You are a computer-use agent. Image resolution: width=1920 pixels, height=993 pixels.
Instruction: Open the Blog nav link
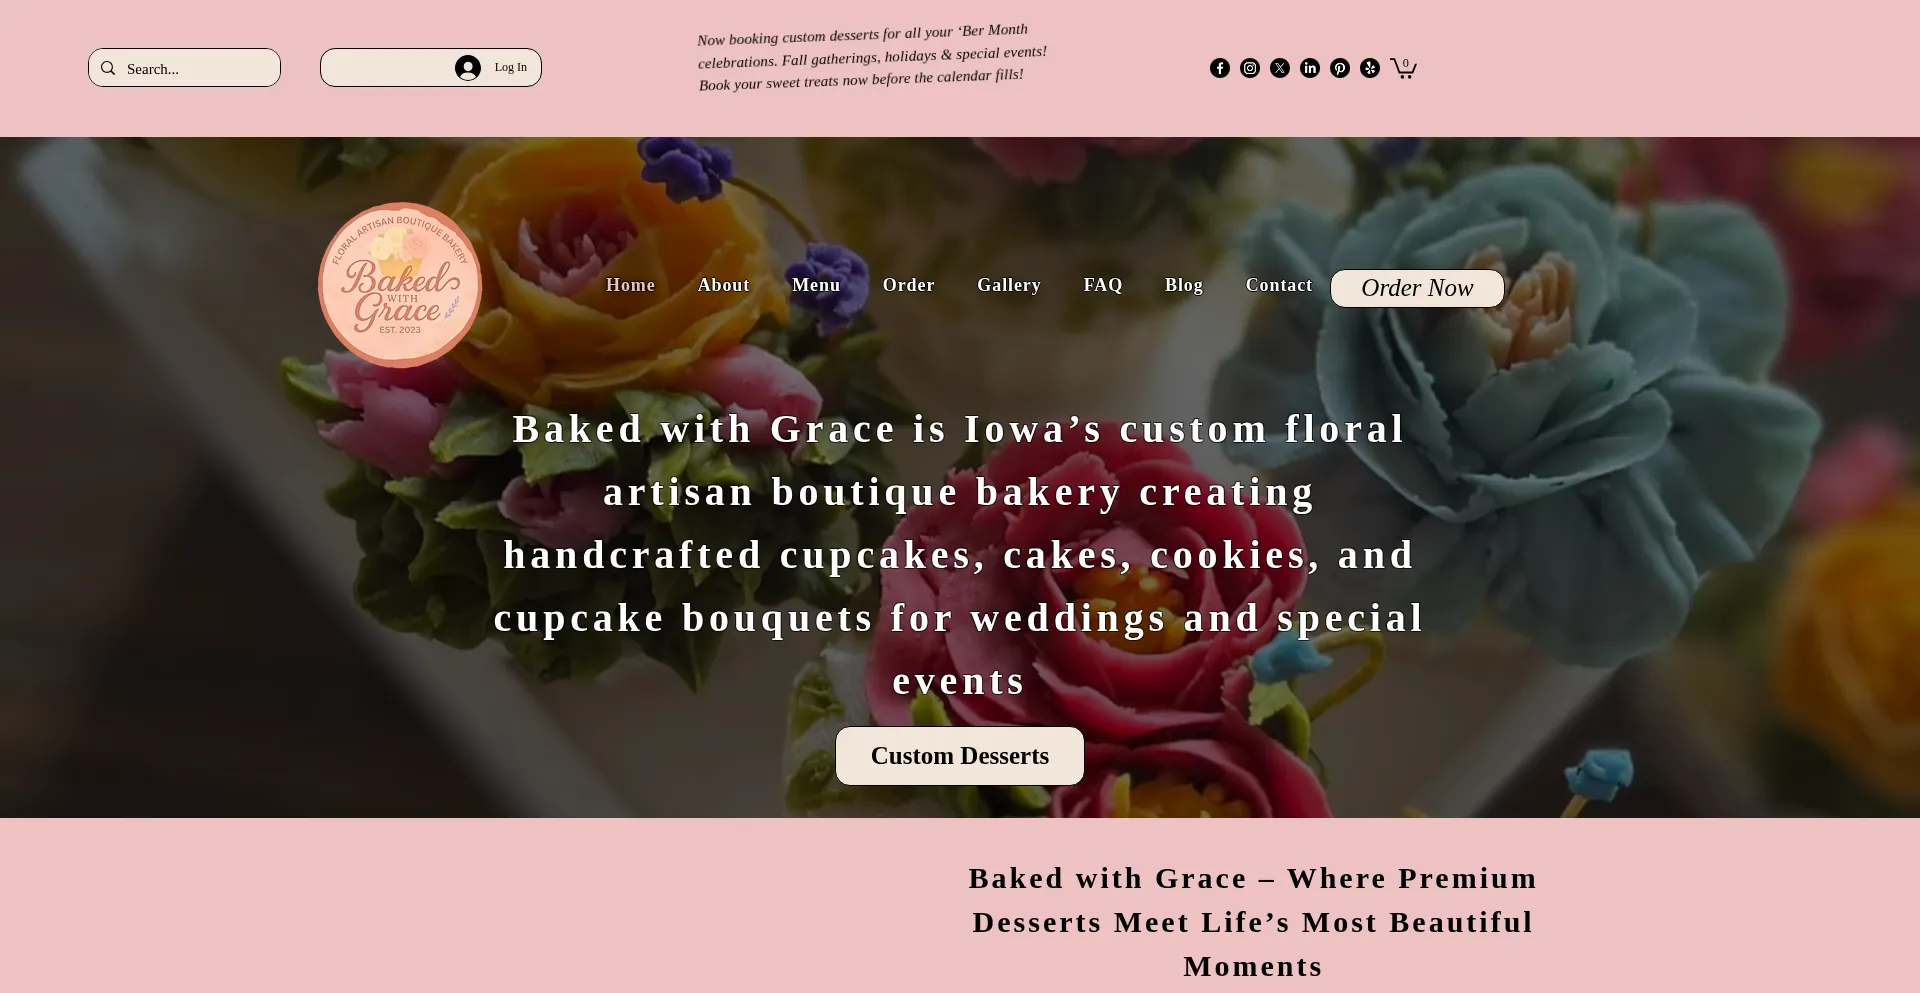click(x=1184, y=285)
